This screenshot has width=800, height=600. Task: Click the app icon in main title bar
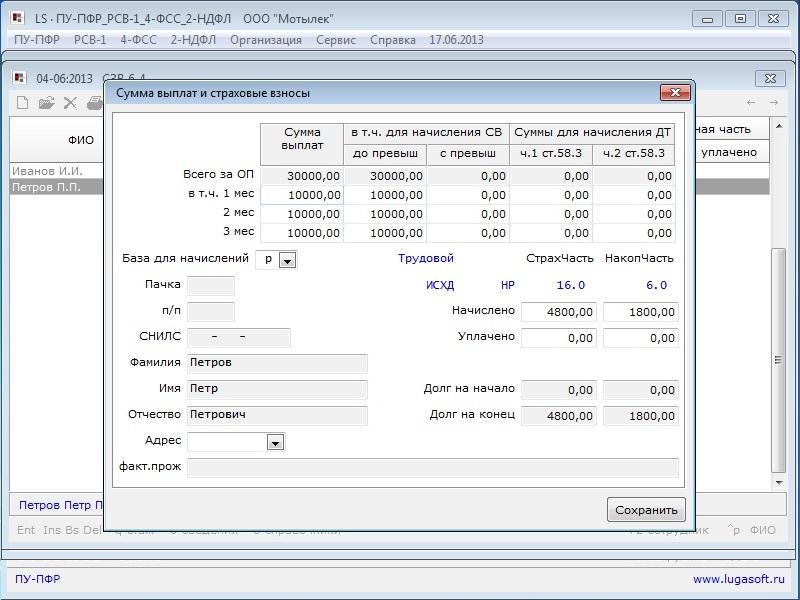(x=18, y=18)
